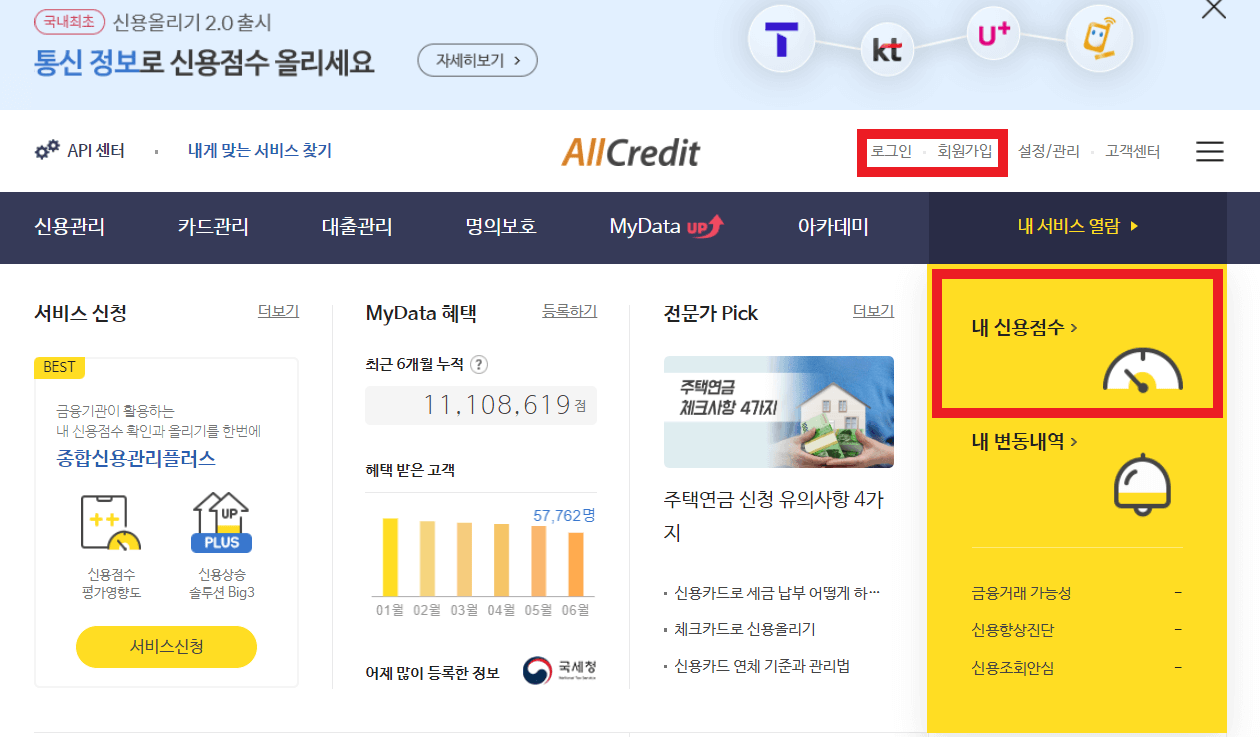Click the U+ carrier icon
The height and width of the screenshot is (737, 1260).
click(992, 31)
